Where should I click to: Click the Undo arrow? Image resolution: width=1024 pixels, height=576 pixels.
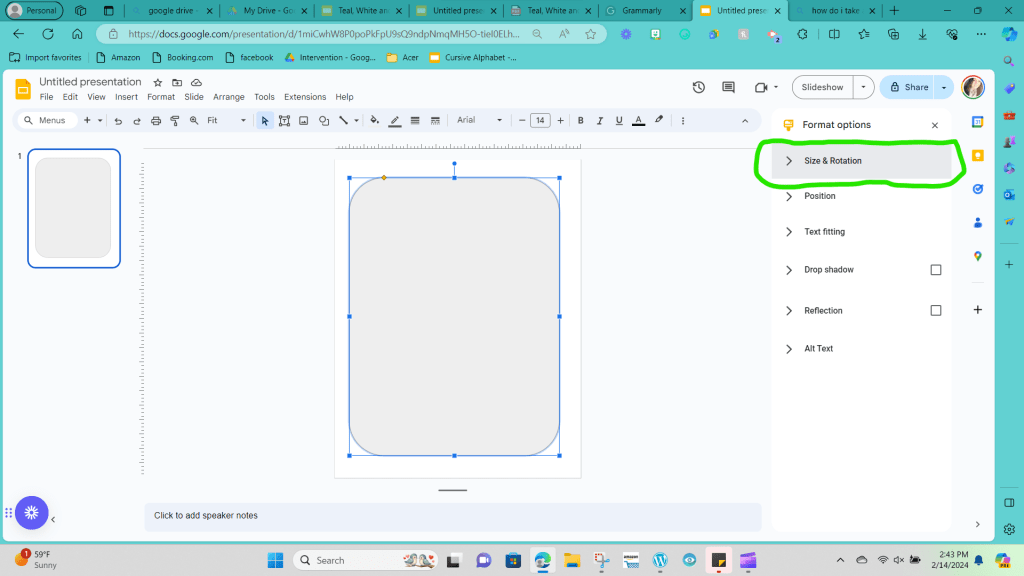[118, 121]
